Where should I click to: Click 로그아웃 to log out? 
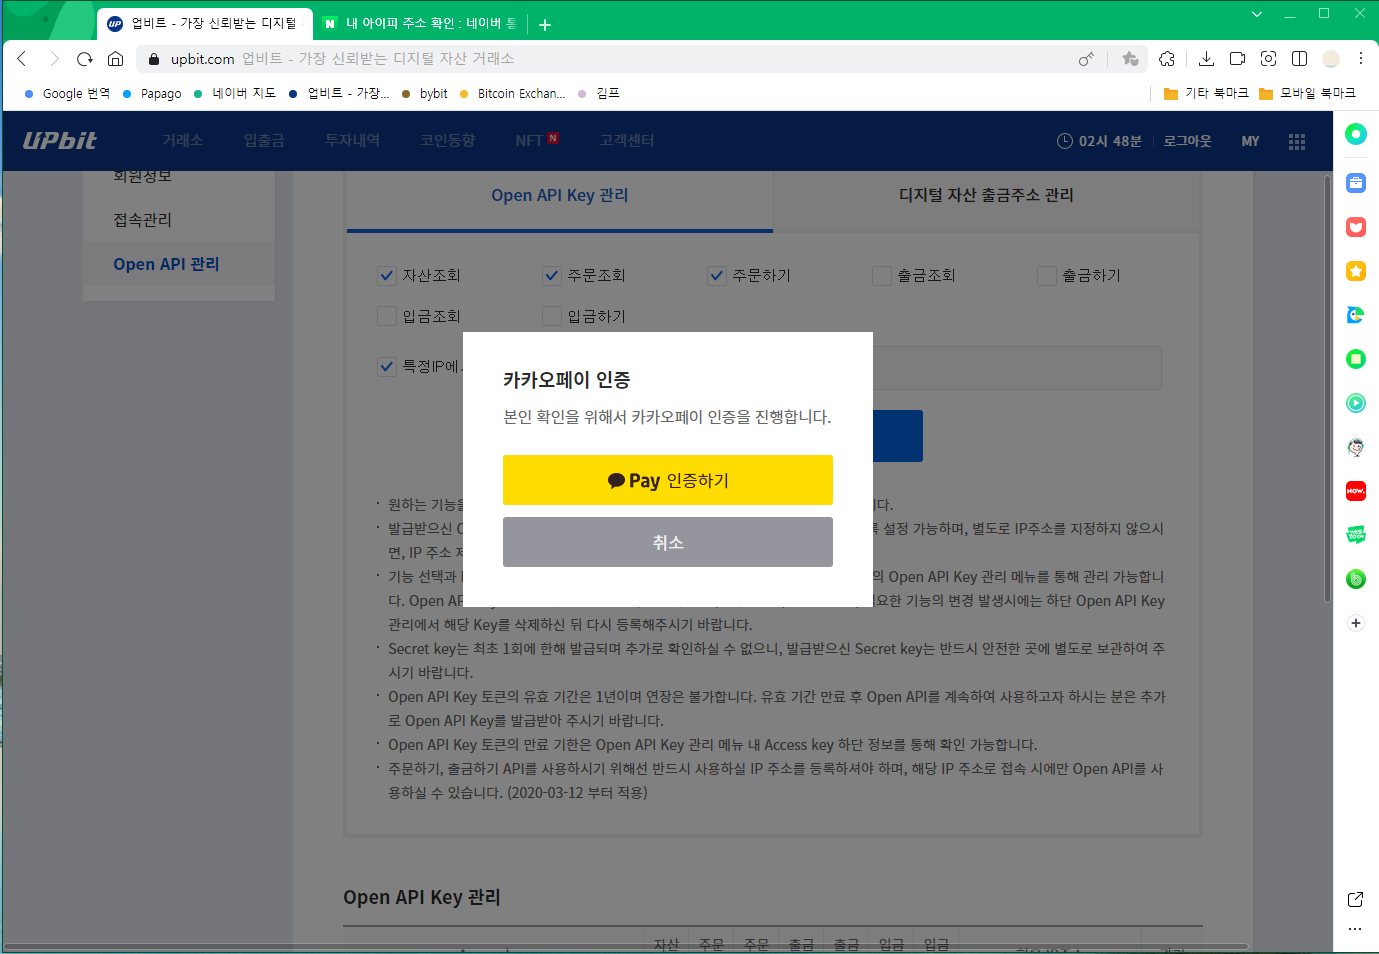point(1187,141)
